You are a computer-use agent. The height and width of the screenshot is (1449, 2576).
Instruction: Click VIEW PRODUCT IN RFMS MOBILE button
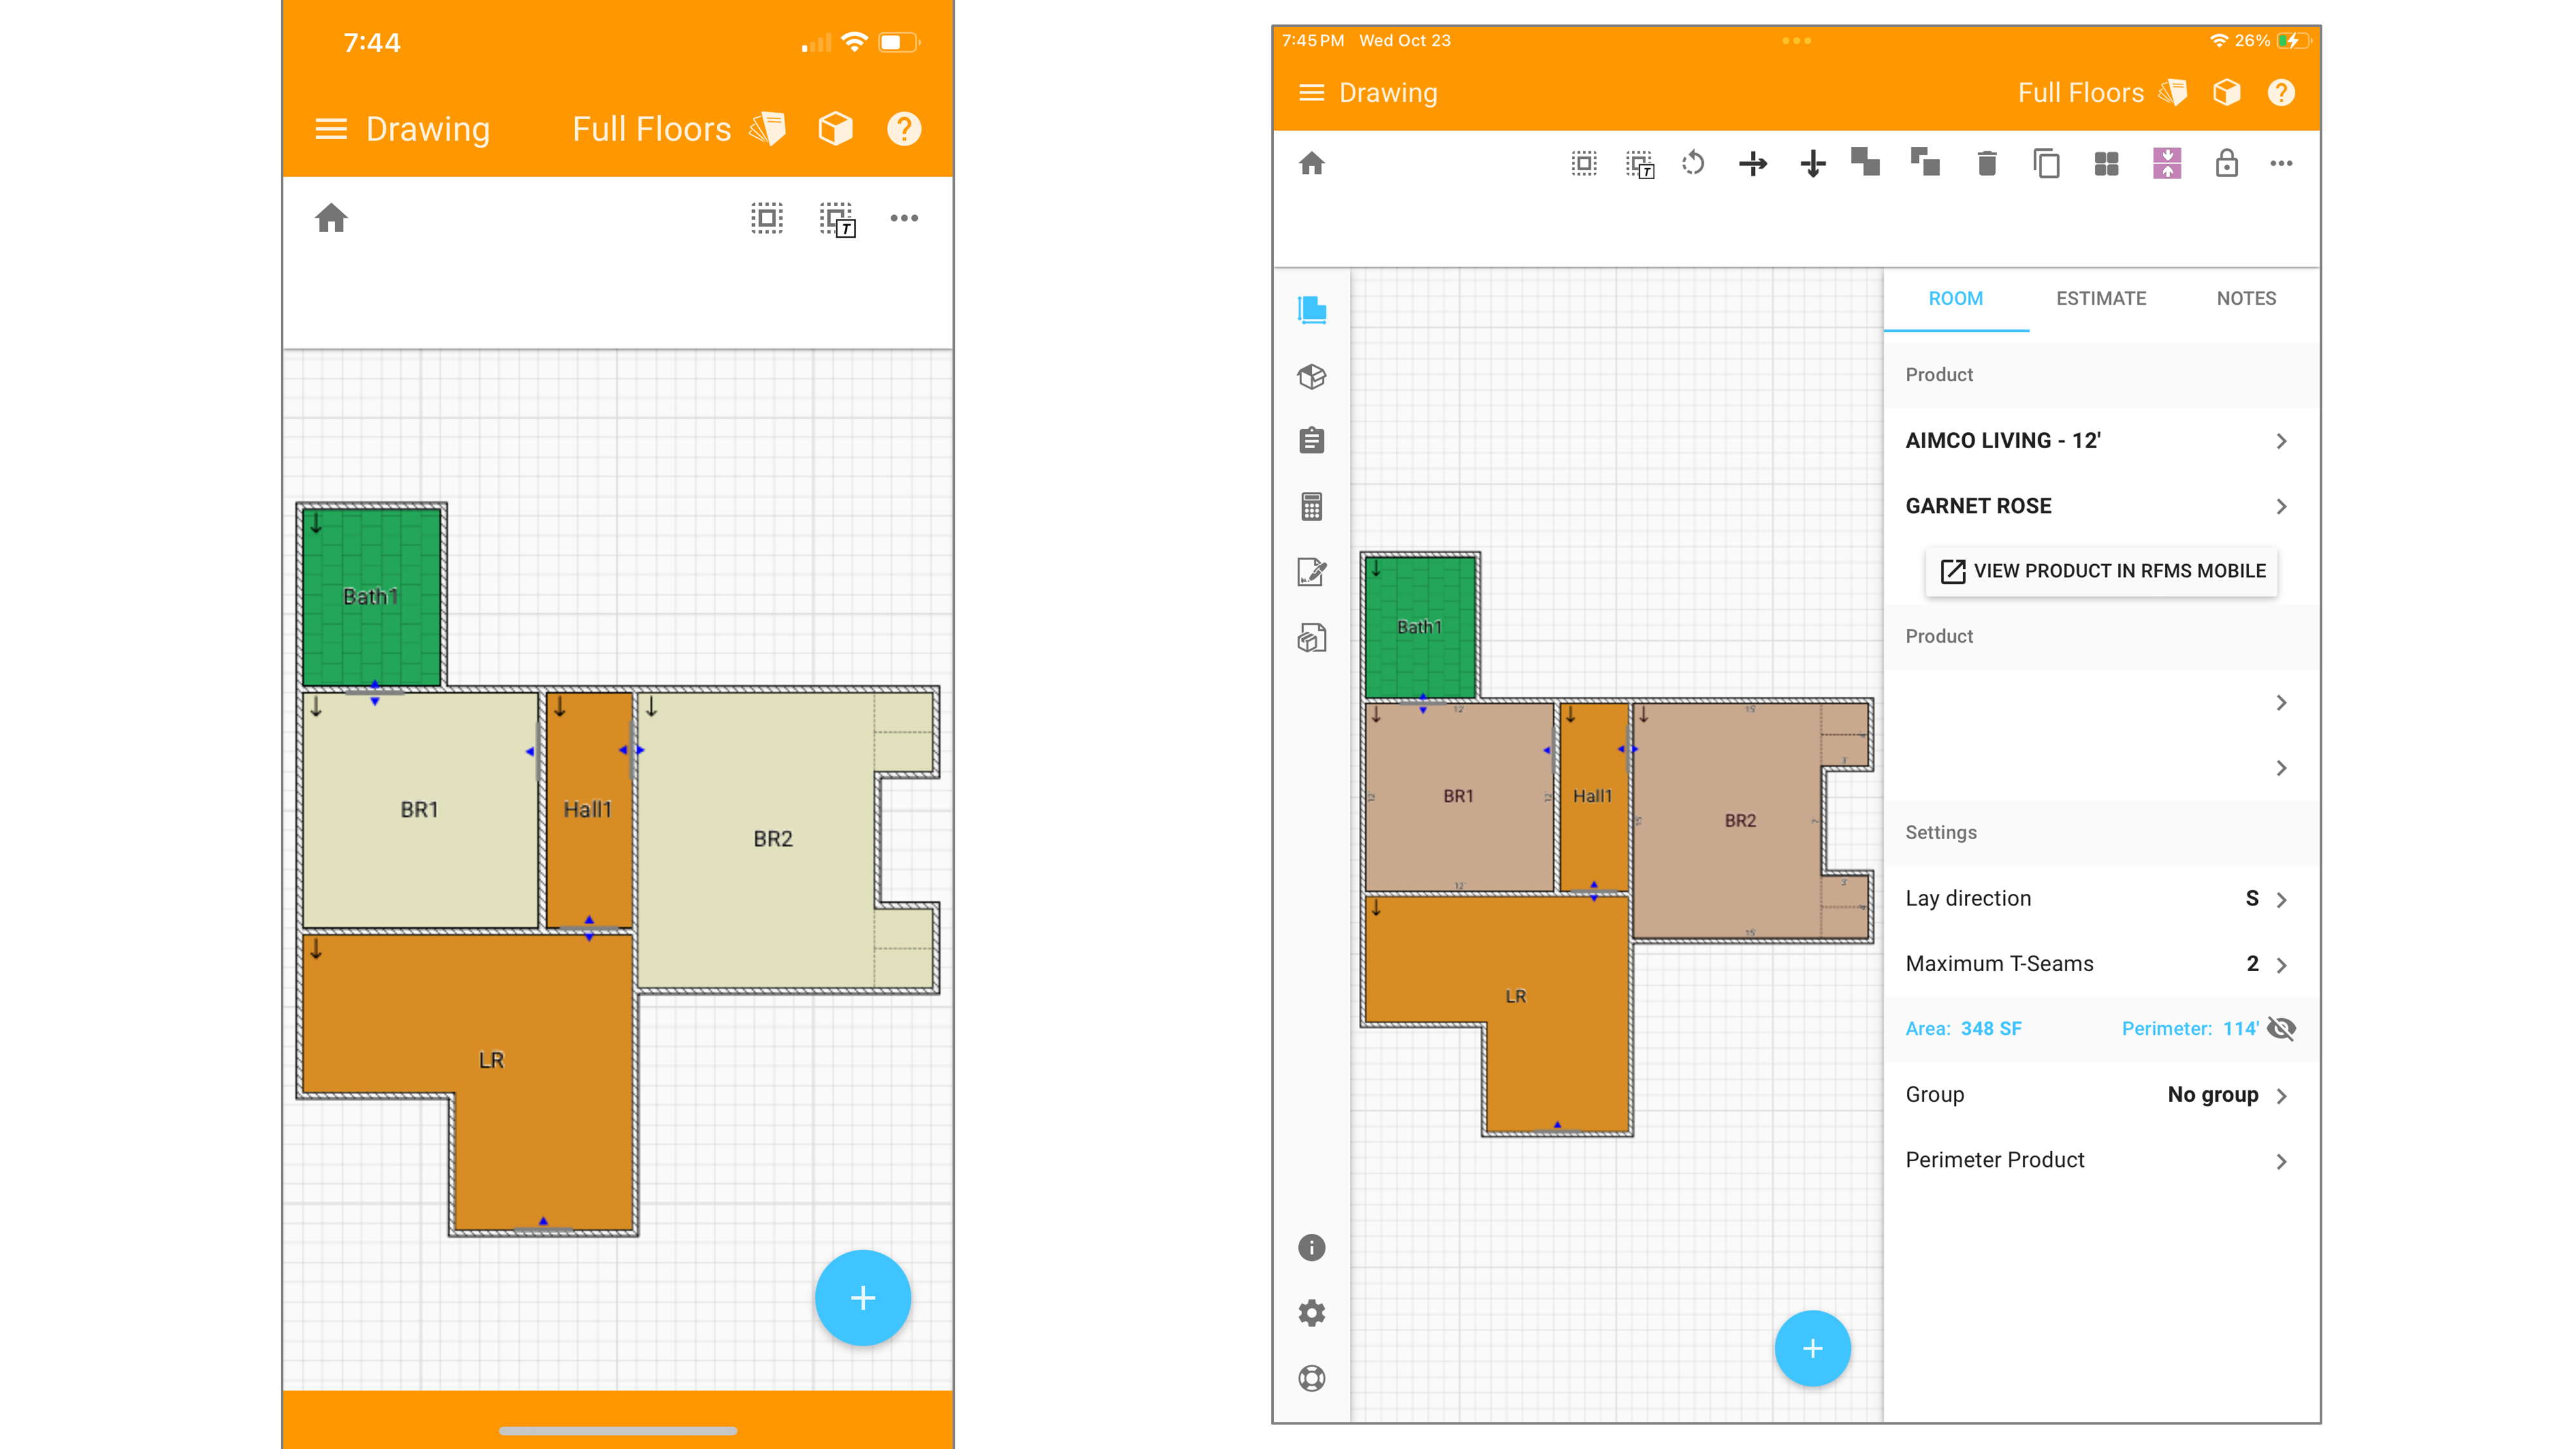(x=2103, y=570)
